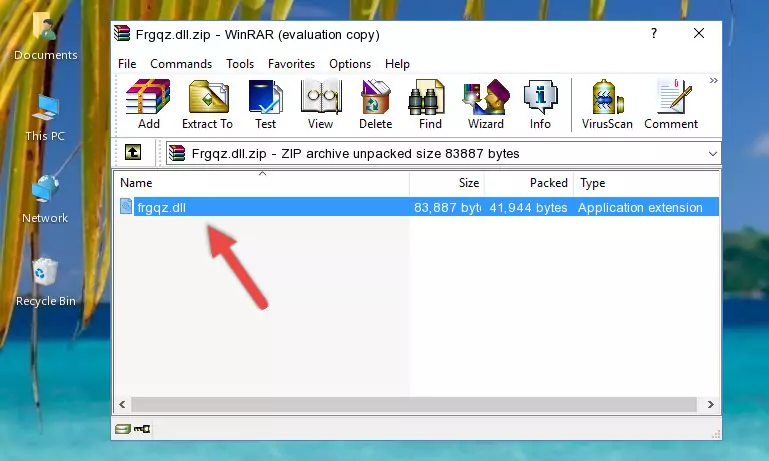Open the View file tool
Image resolution: width=769 pixels, height=461 pixels.
point(321,104)
